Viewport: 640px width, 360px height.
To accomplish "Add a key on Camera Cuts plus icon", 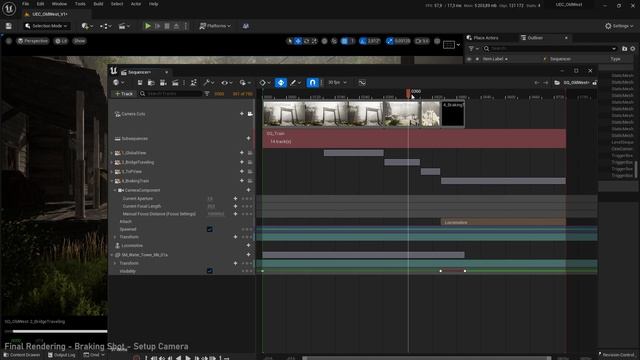I will tap(242, 114).
